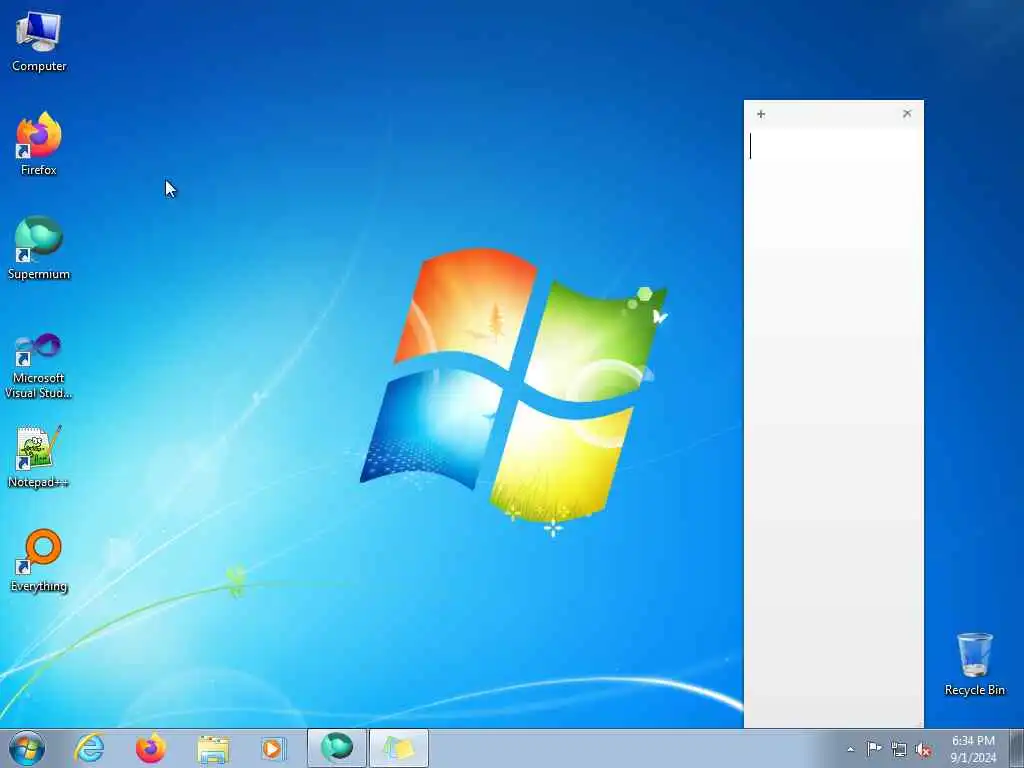Select the Notepad++ desktop shortcut
This screenshot has width=1024, height=768.
coord(39,456)
